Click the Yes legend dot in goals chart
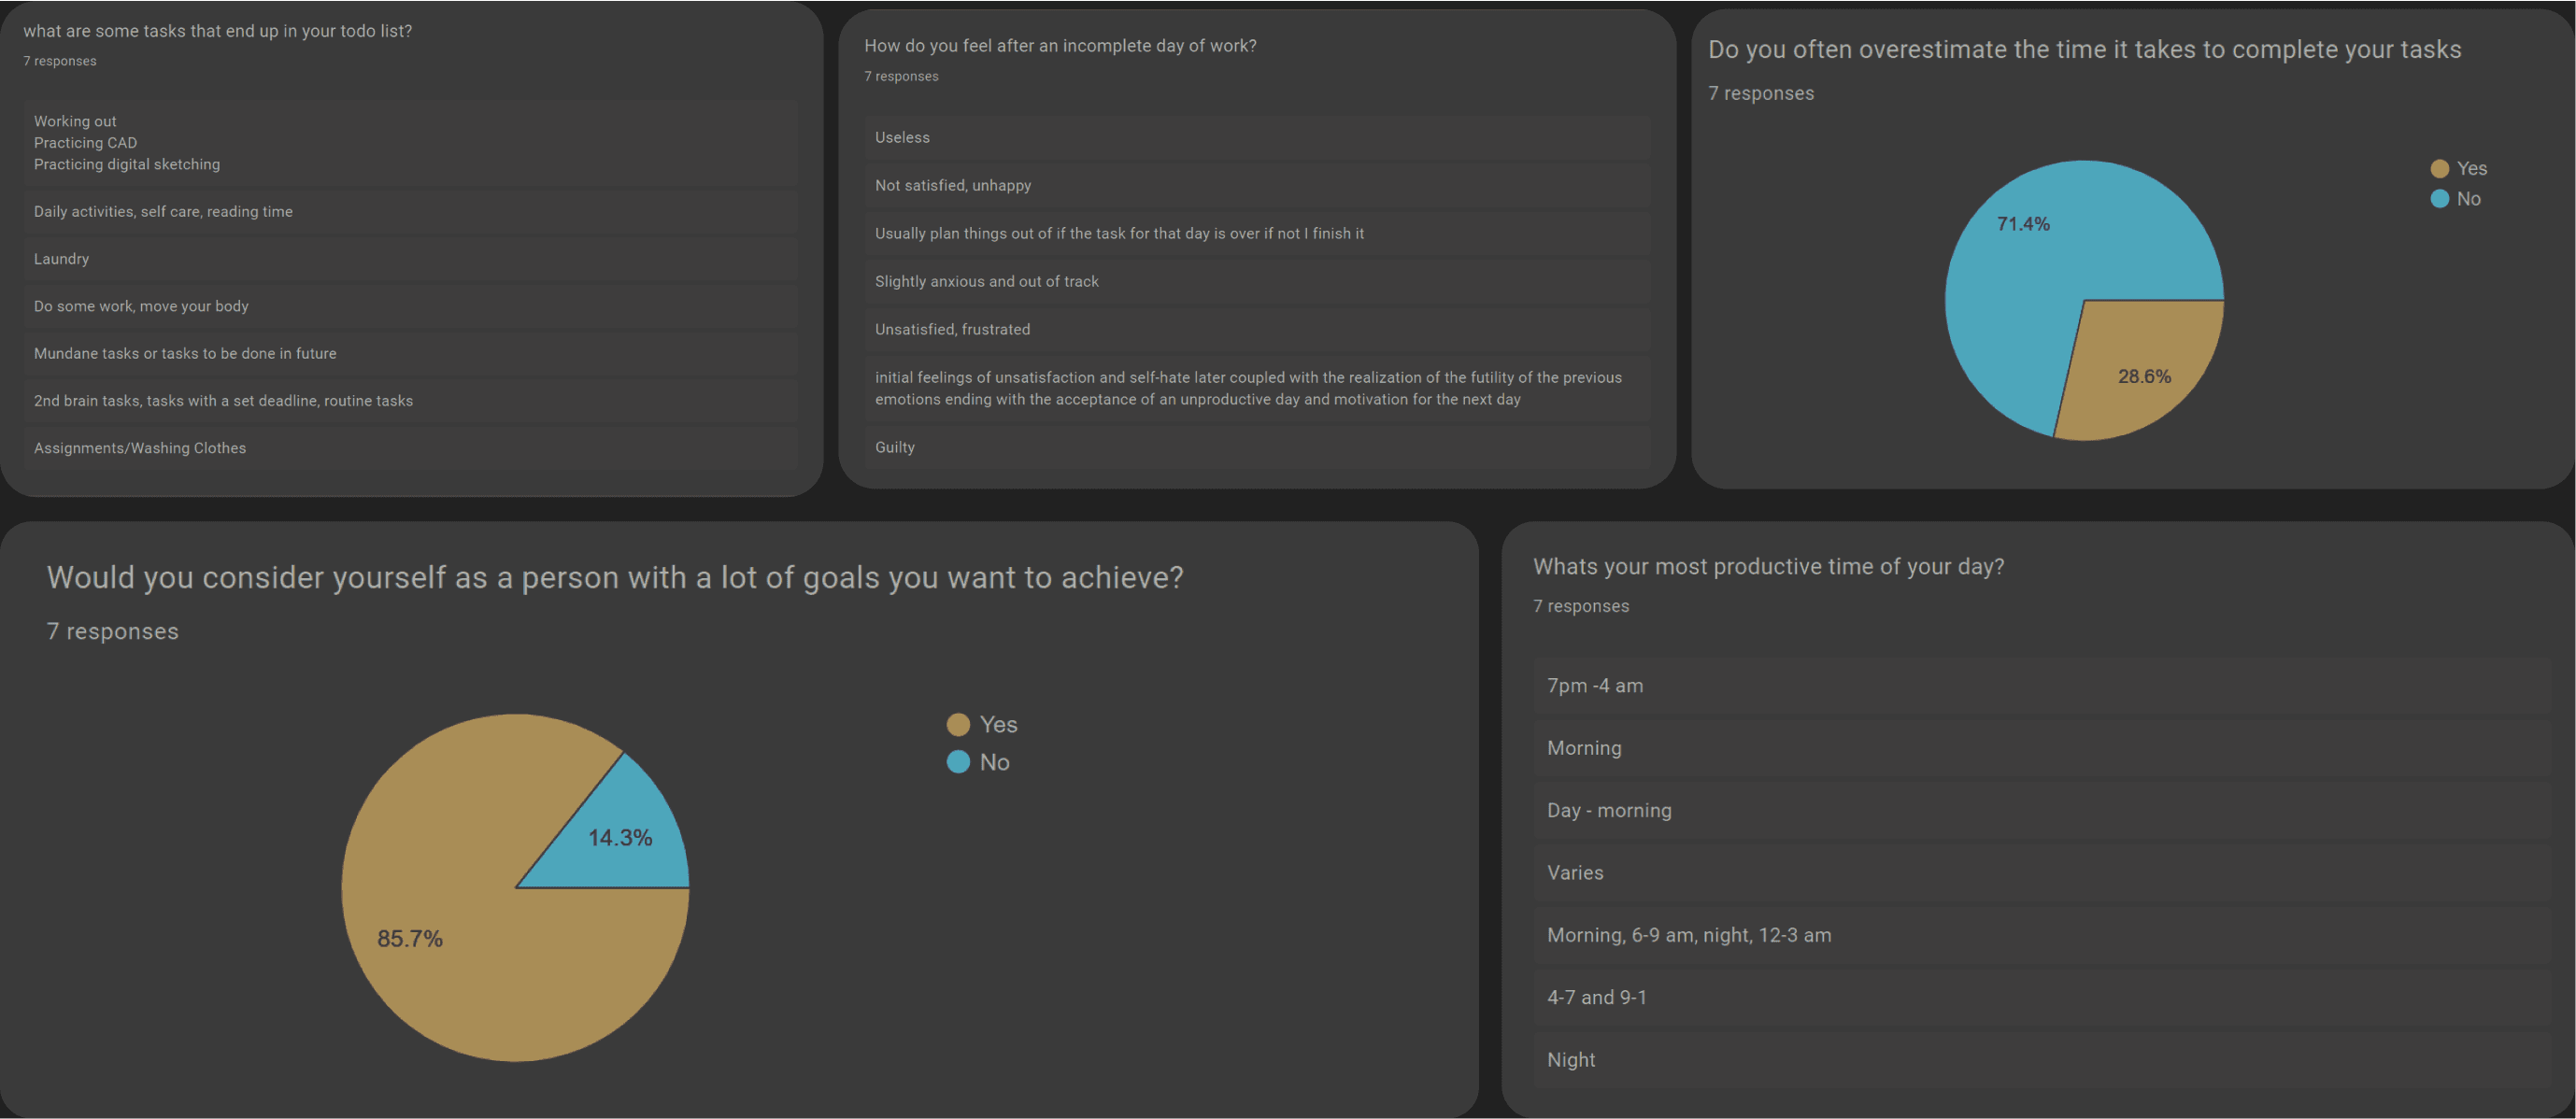The width and height of the screenshot is (2576, 1119). pos(958,725)
